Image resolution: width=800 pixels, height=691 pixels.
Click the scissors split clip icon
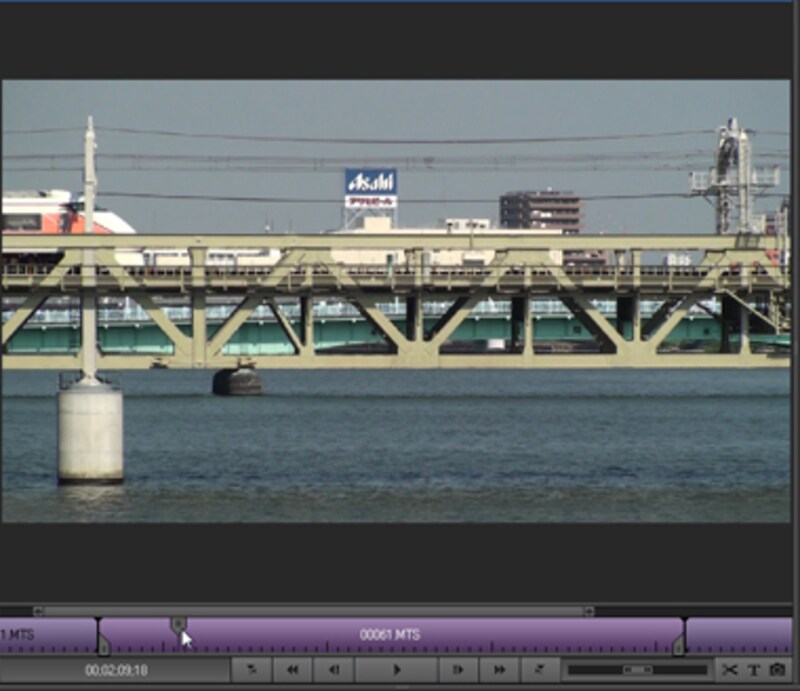point(730,670)
